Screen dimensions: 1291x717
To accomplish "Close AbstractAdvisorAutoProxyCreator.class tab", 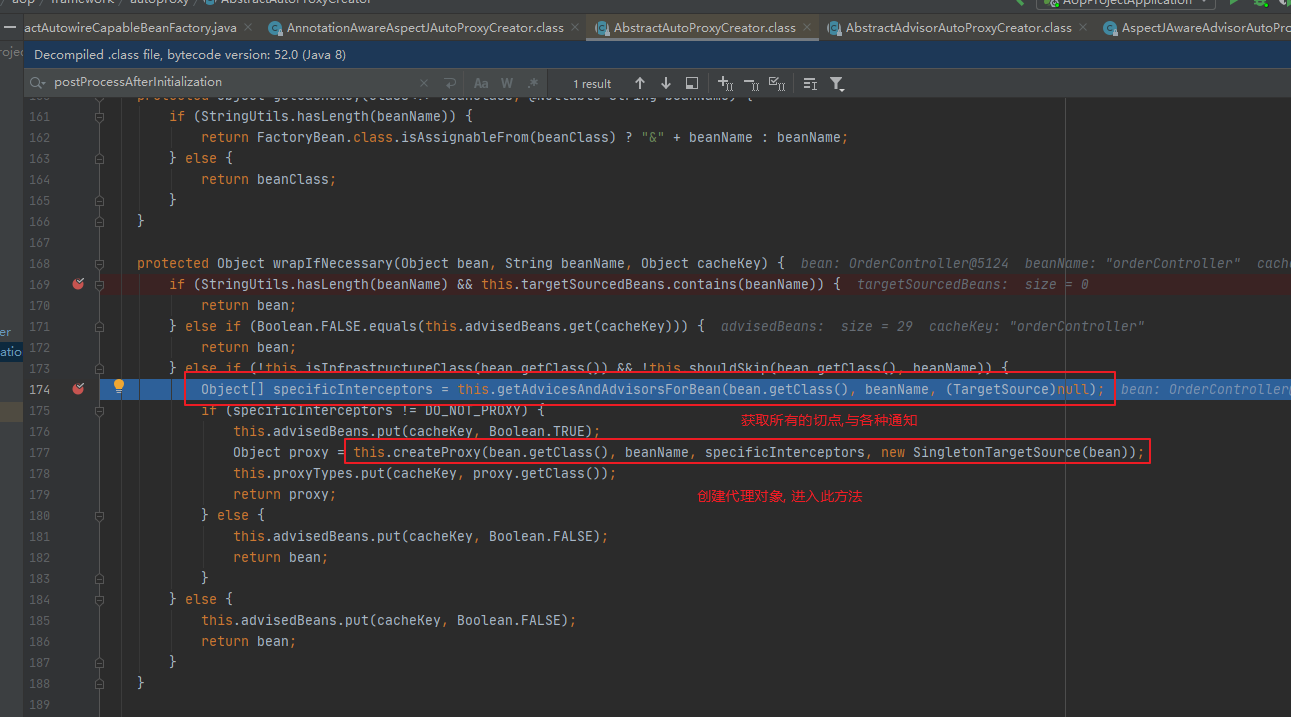I will tap(1085, 28).
